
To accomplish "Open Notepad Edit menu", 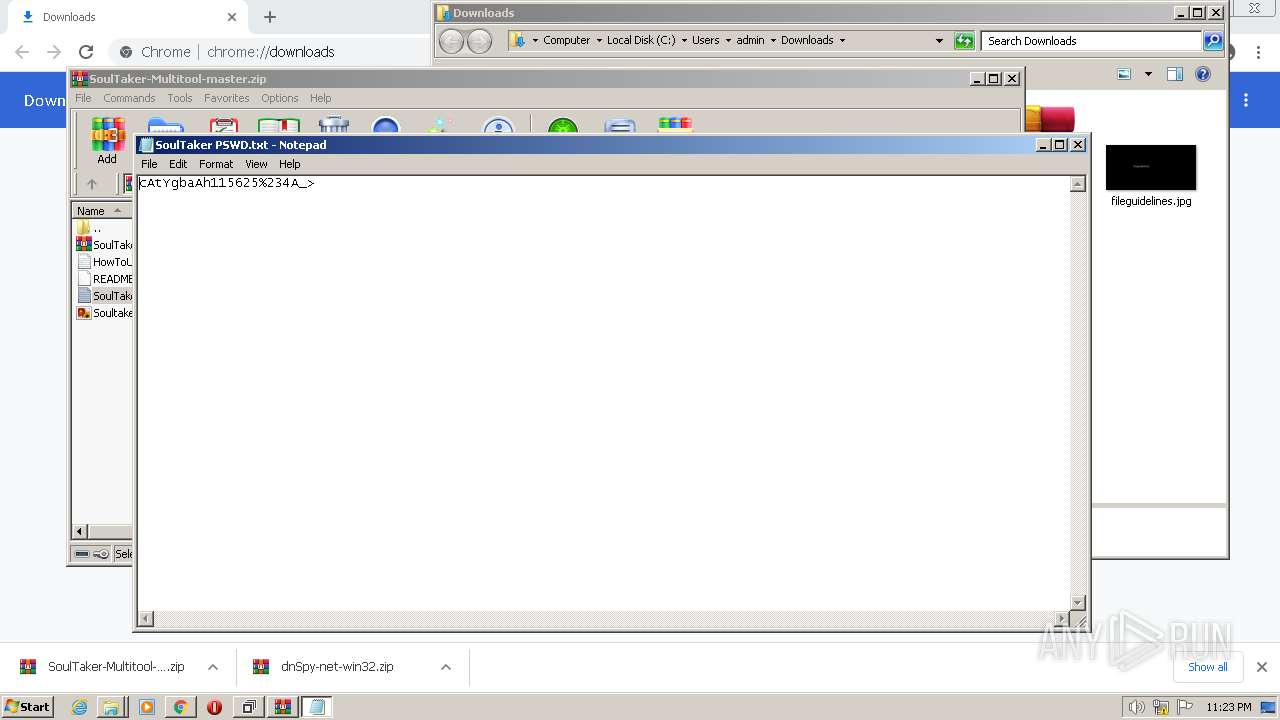I will point(178,164).
